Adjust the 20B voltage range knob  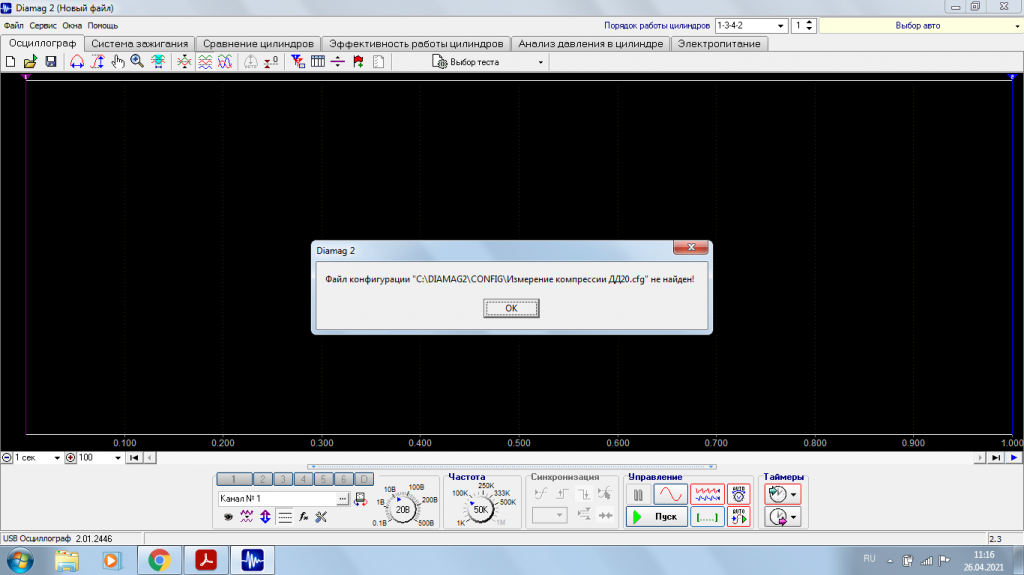[x=403, y=509]
